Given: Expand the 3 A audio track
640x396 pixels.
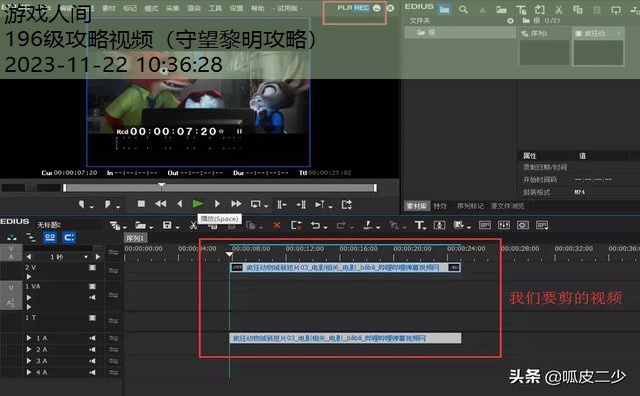Looking at the screenshot, I should (29, 361).
